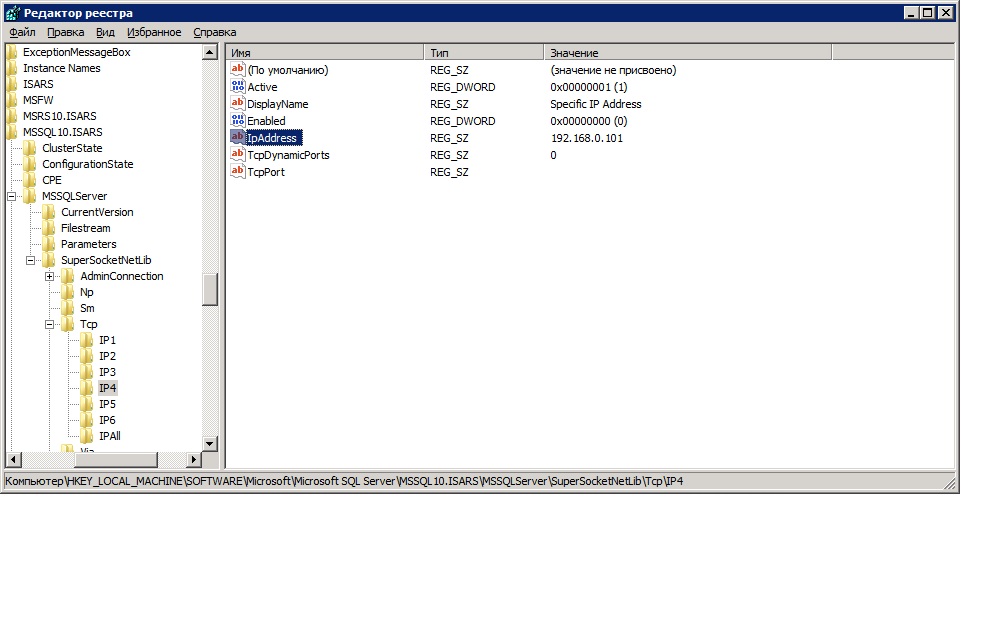
Task: Select the TcpDynamicPorts value name
Action: (288, 155)
